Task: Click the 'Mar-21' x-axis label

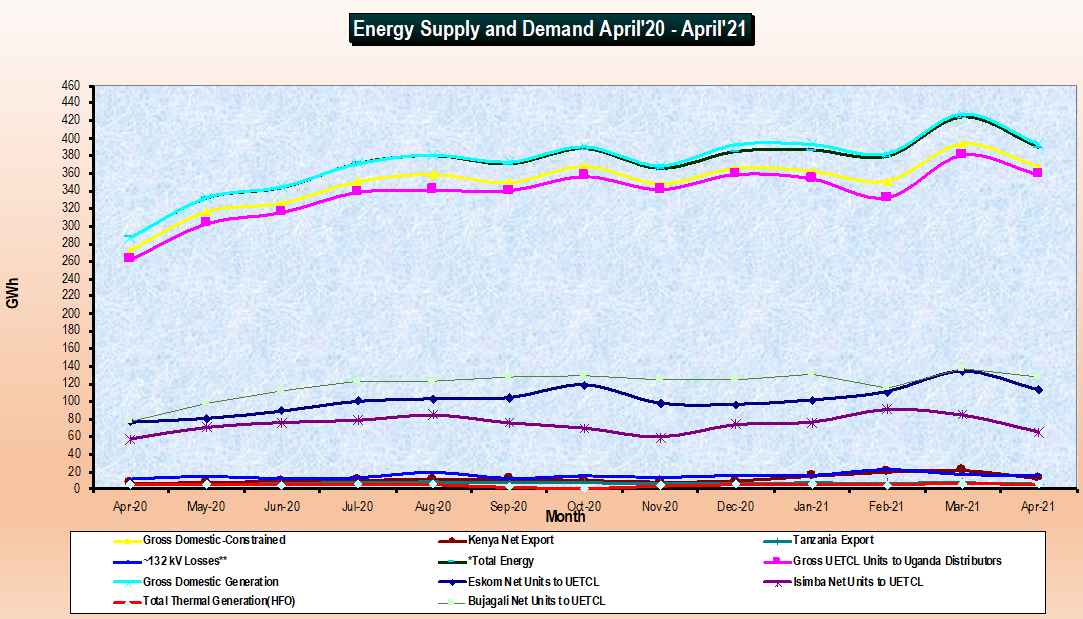Action: [961, 507]
